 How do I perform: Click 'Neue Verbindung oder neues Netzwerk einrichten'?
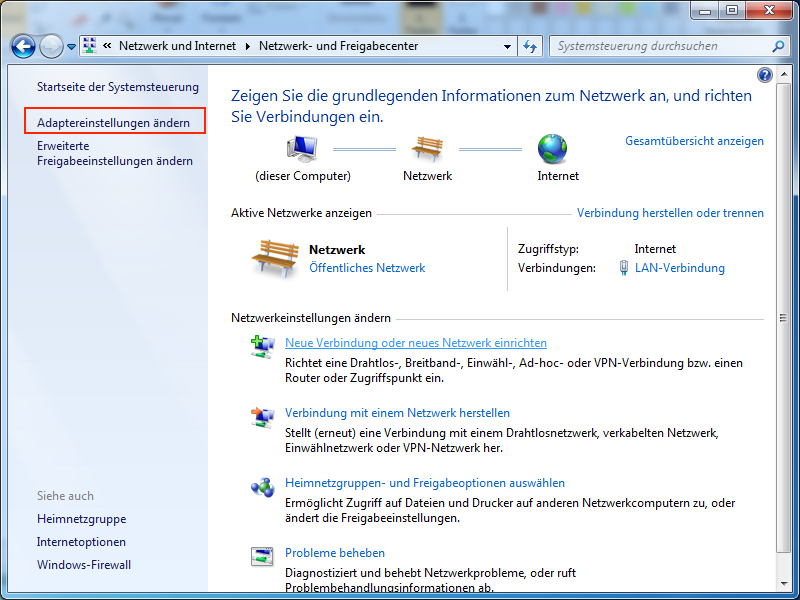pyautogui.click(x=416, y=343)
